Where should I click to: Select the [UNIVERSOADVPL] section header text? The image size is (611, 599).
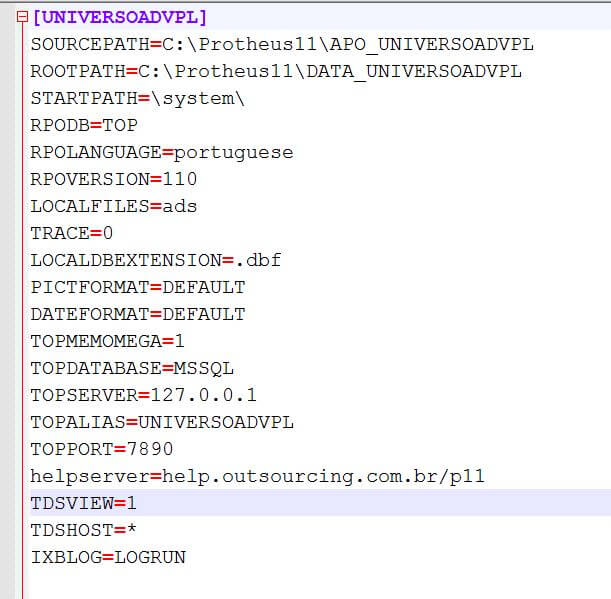[x=120, y=18]
